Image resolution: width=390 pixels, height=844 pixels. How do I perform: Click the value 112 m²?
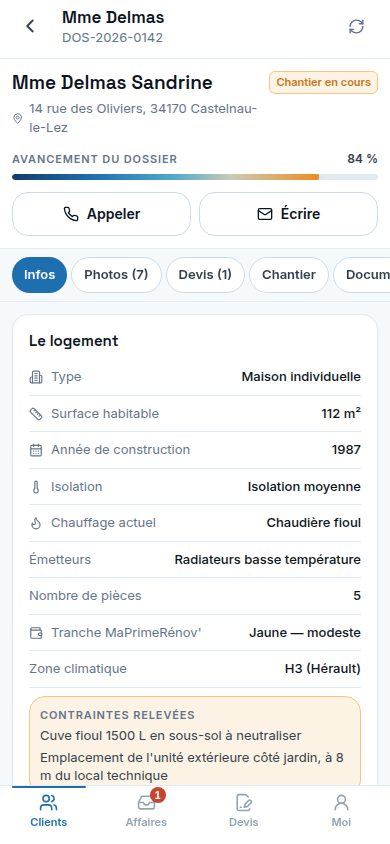(x=341, y=413)
